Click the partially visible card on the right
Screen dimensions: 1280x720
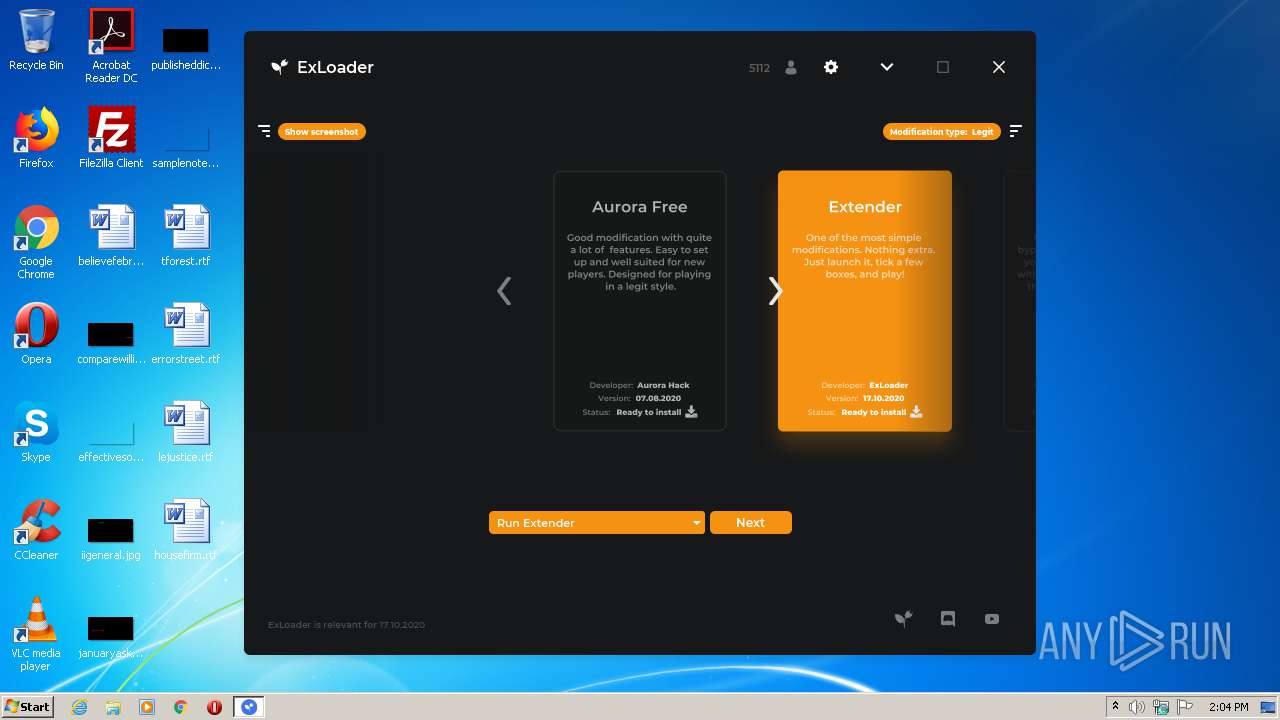[x=1020, y=301]
